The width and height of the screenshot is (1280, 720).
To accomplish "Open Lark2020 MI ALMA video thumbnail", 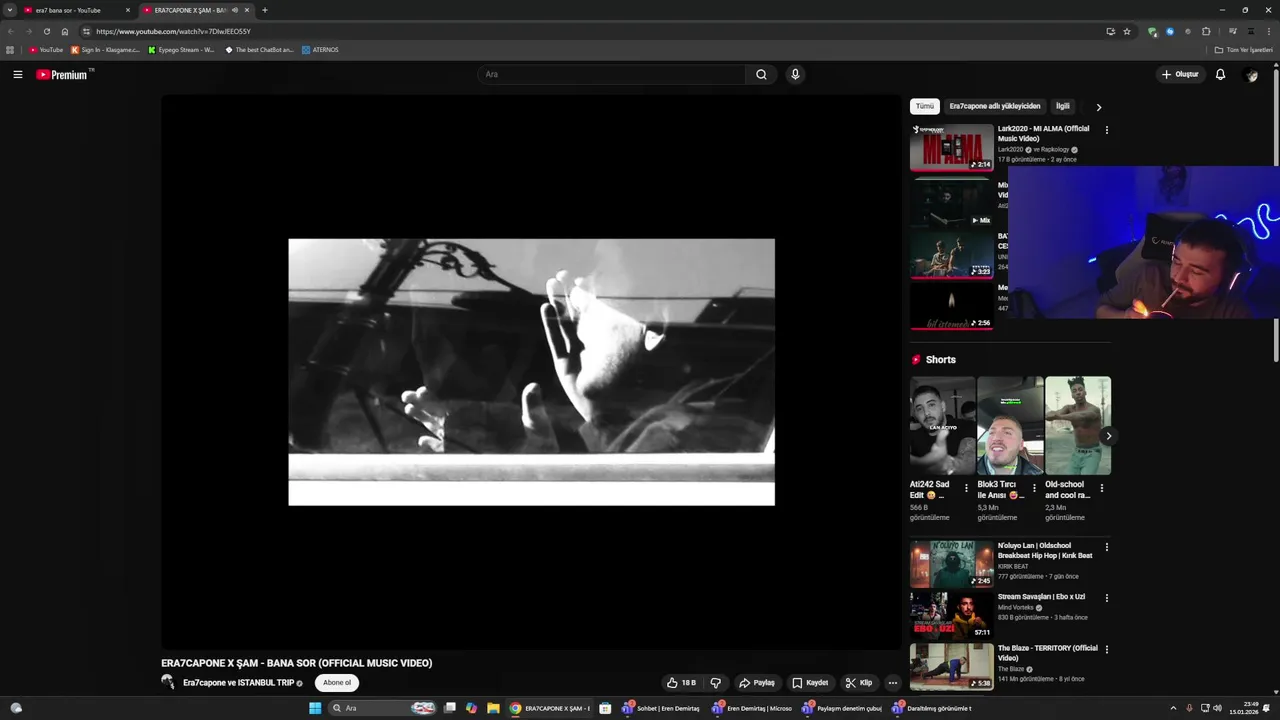I will 951,147.
